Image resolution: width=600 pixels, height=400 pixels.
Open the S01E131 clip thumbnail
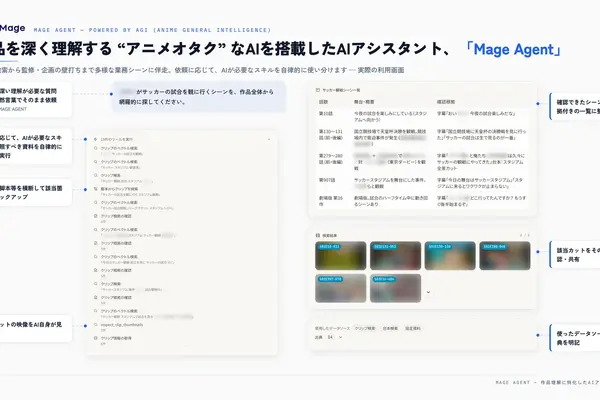point(395,256)
